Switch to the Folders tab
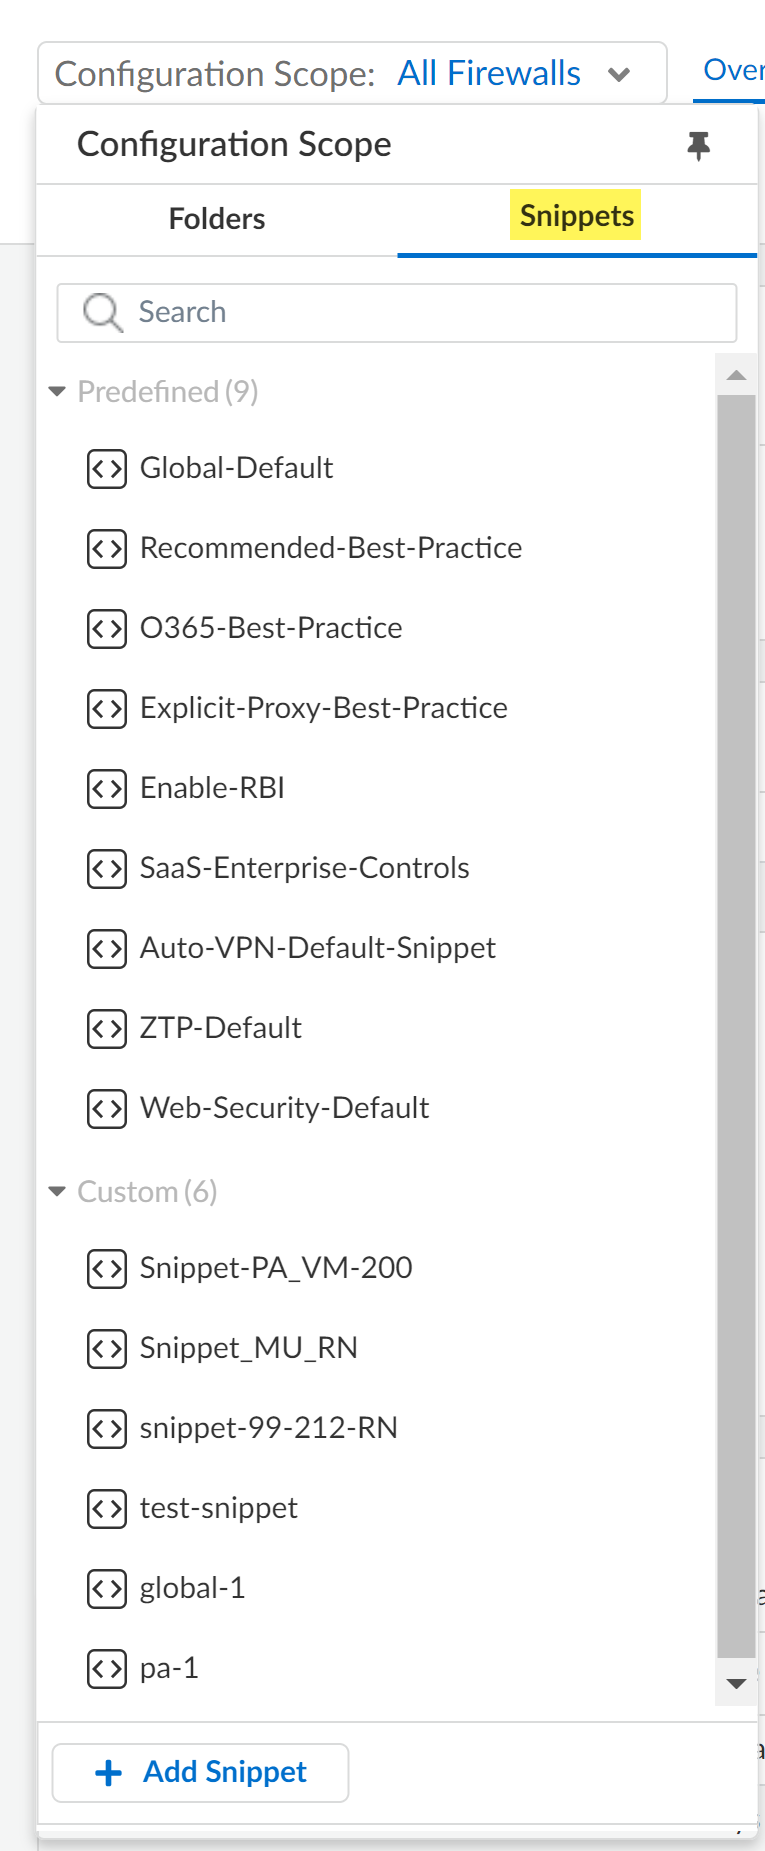The image size is (765, 1851). (x=217, y=219)
